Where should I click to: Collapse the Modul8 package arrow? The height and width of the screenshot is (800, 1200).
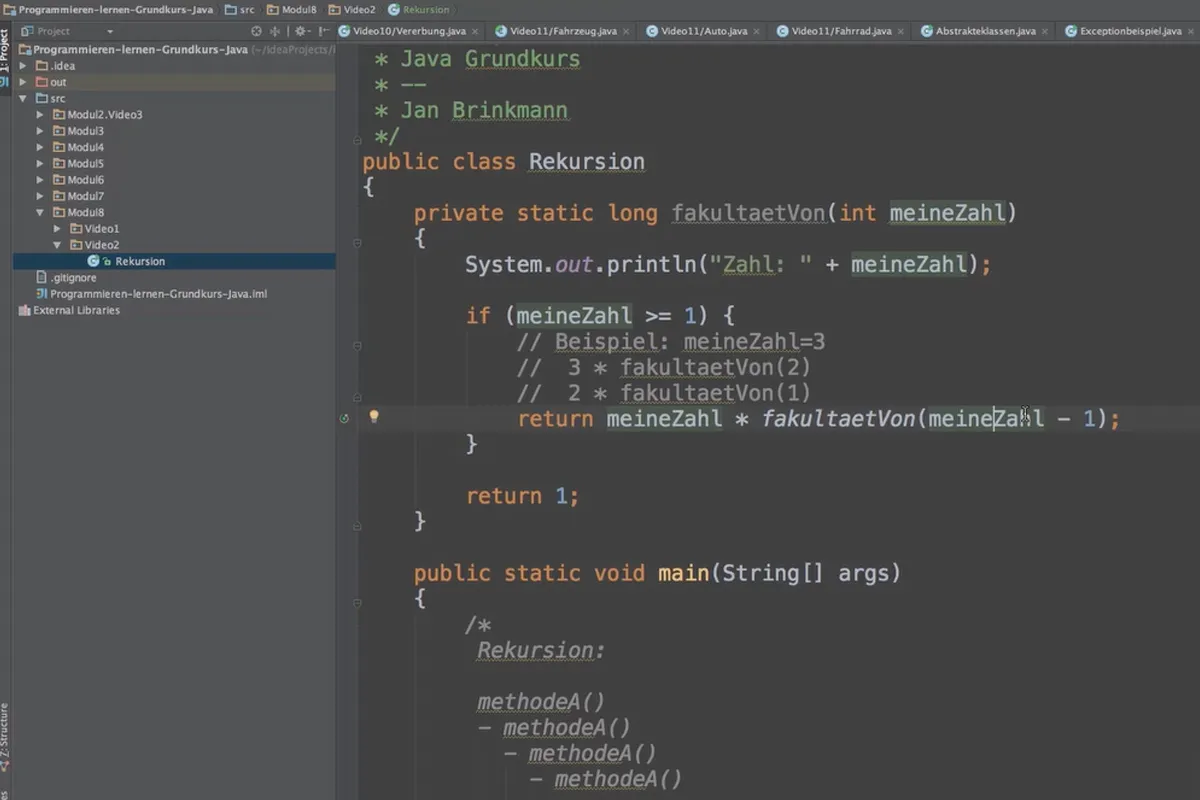pos(41,212)
